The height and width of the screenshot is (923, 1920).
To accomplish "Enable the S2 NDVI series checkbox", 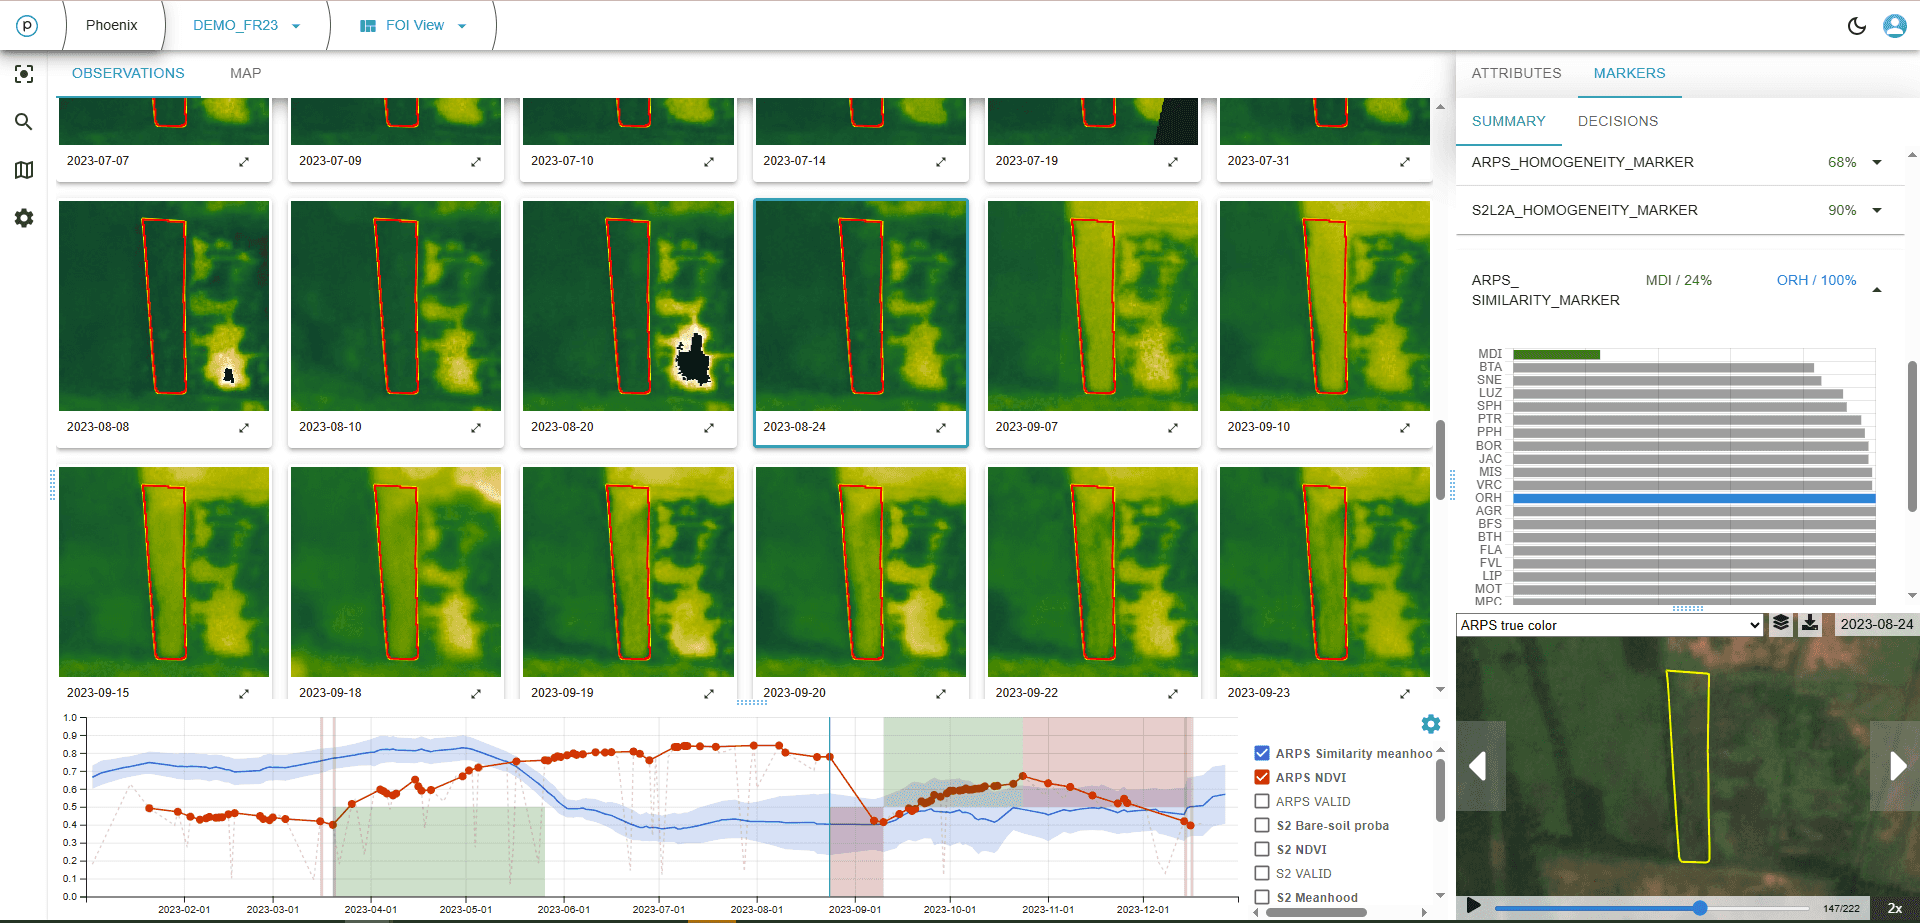I will point(1262,849).
